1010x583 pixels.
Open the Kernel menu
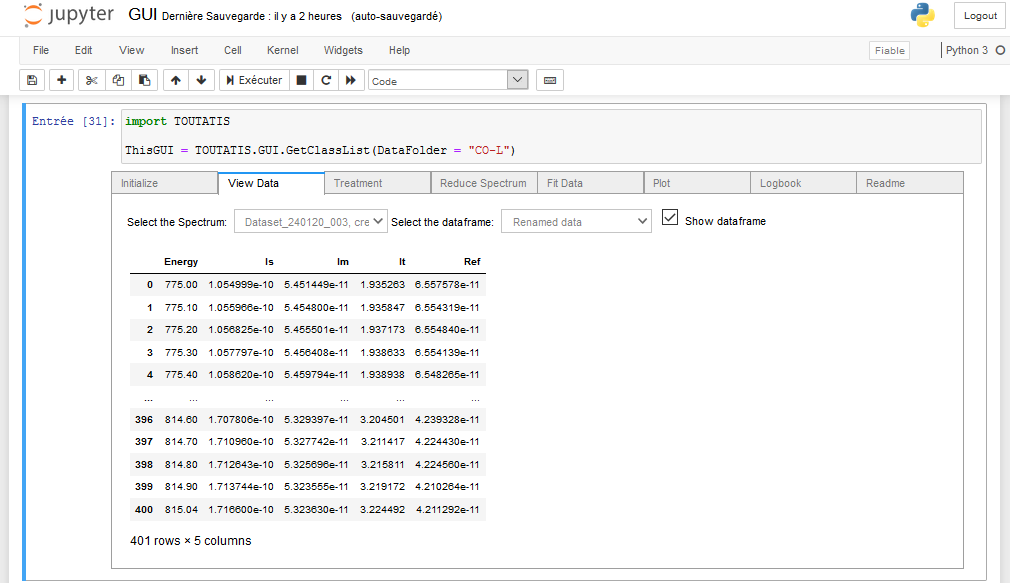282,50
